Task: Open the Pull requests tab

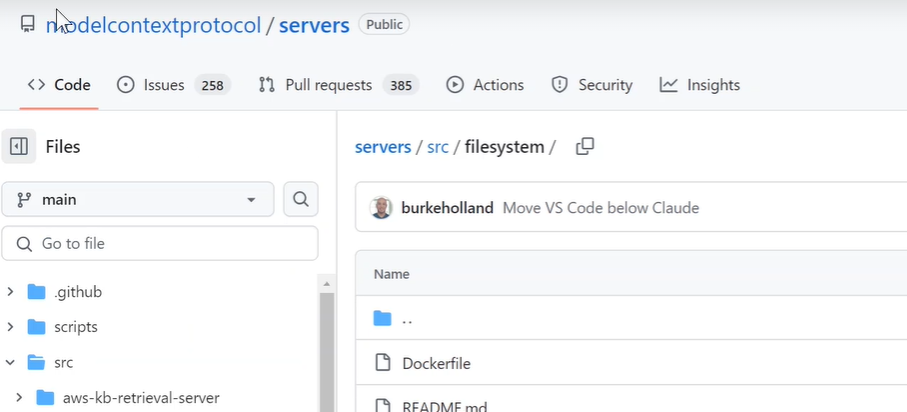Action: click(338, 85)
